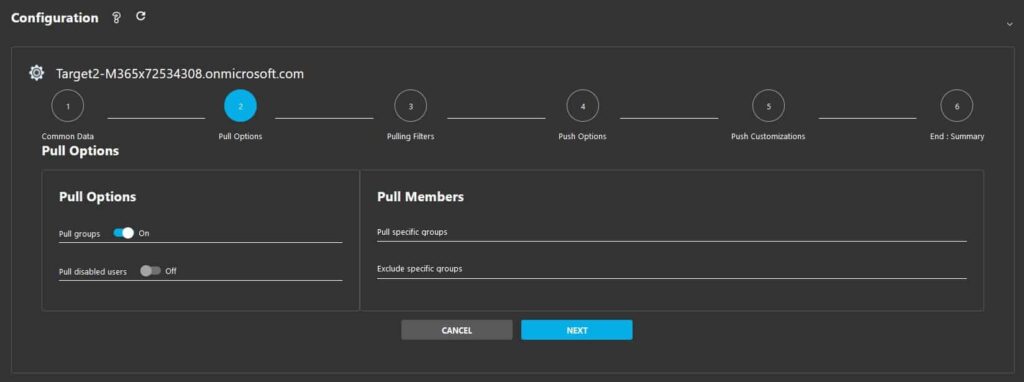This screenshot has height=382, width=1024.
Task: Click the Common Data step label
Action: [68, 136]
